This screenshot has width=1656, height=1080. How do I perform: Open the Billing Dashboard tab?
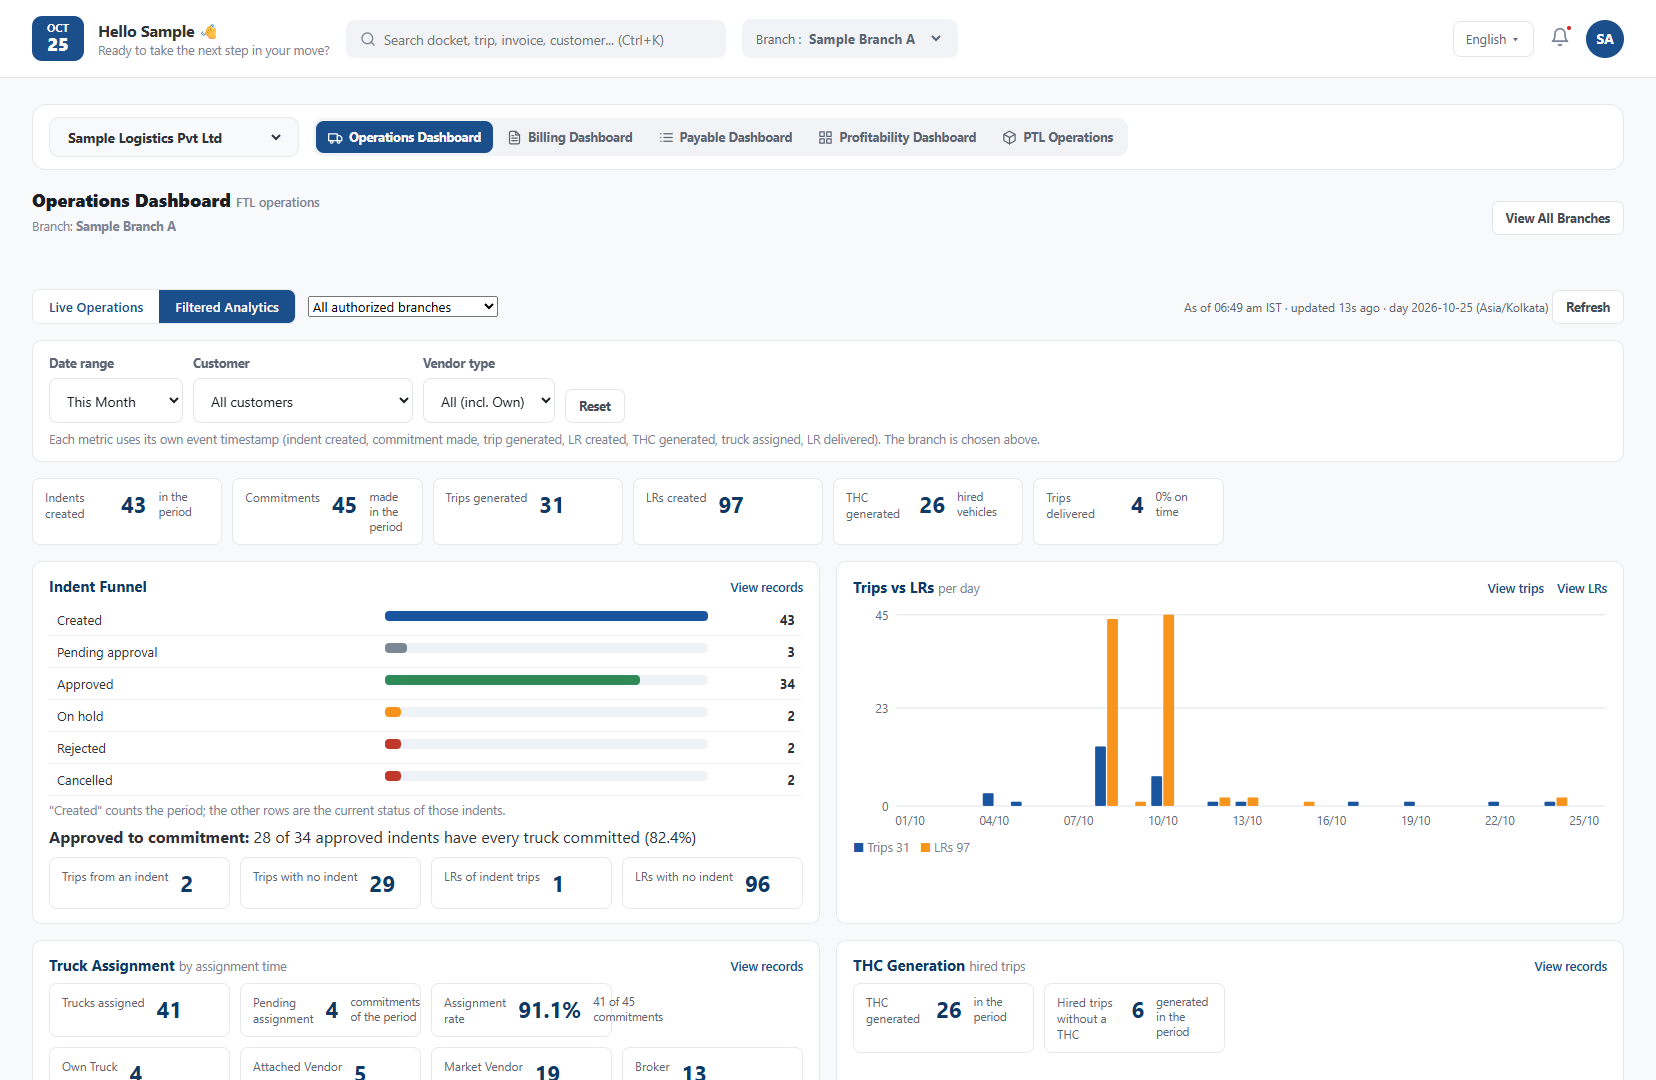click(570, 138)
